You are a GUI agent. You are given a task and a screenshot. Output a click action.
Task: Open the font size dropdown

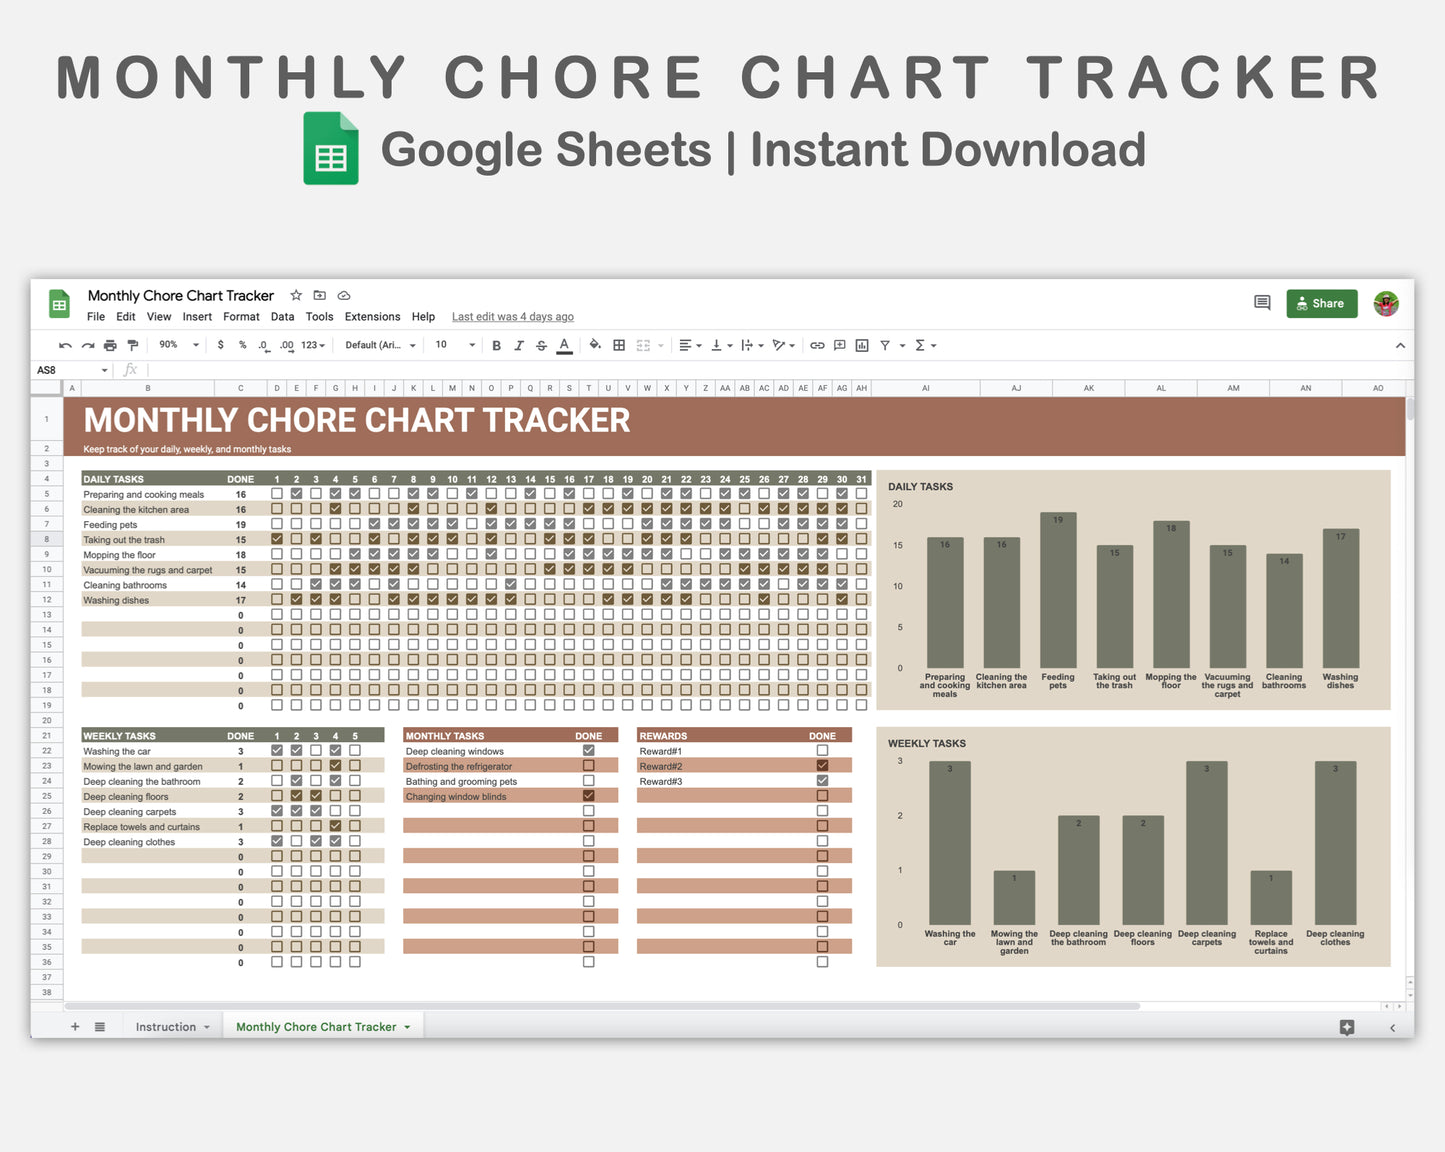[x=453, y=345]
